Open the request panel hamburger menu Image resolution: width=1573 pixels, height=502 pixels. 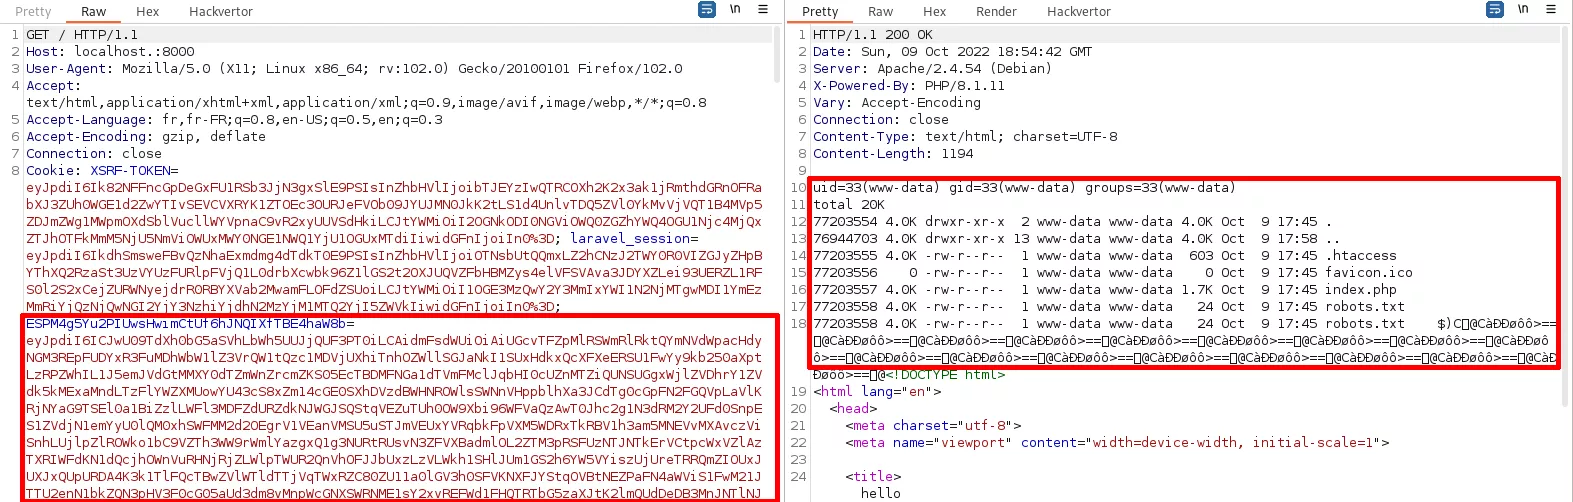tap(763, 10)
